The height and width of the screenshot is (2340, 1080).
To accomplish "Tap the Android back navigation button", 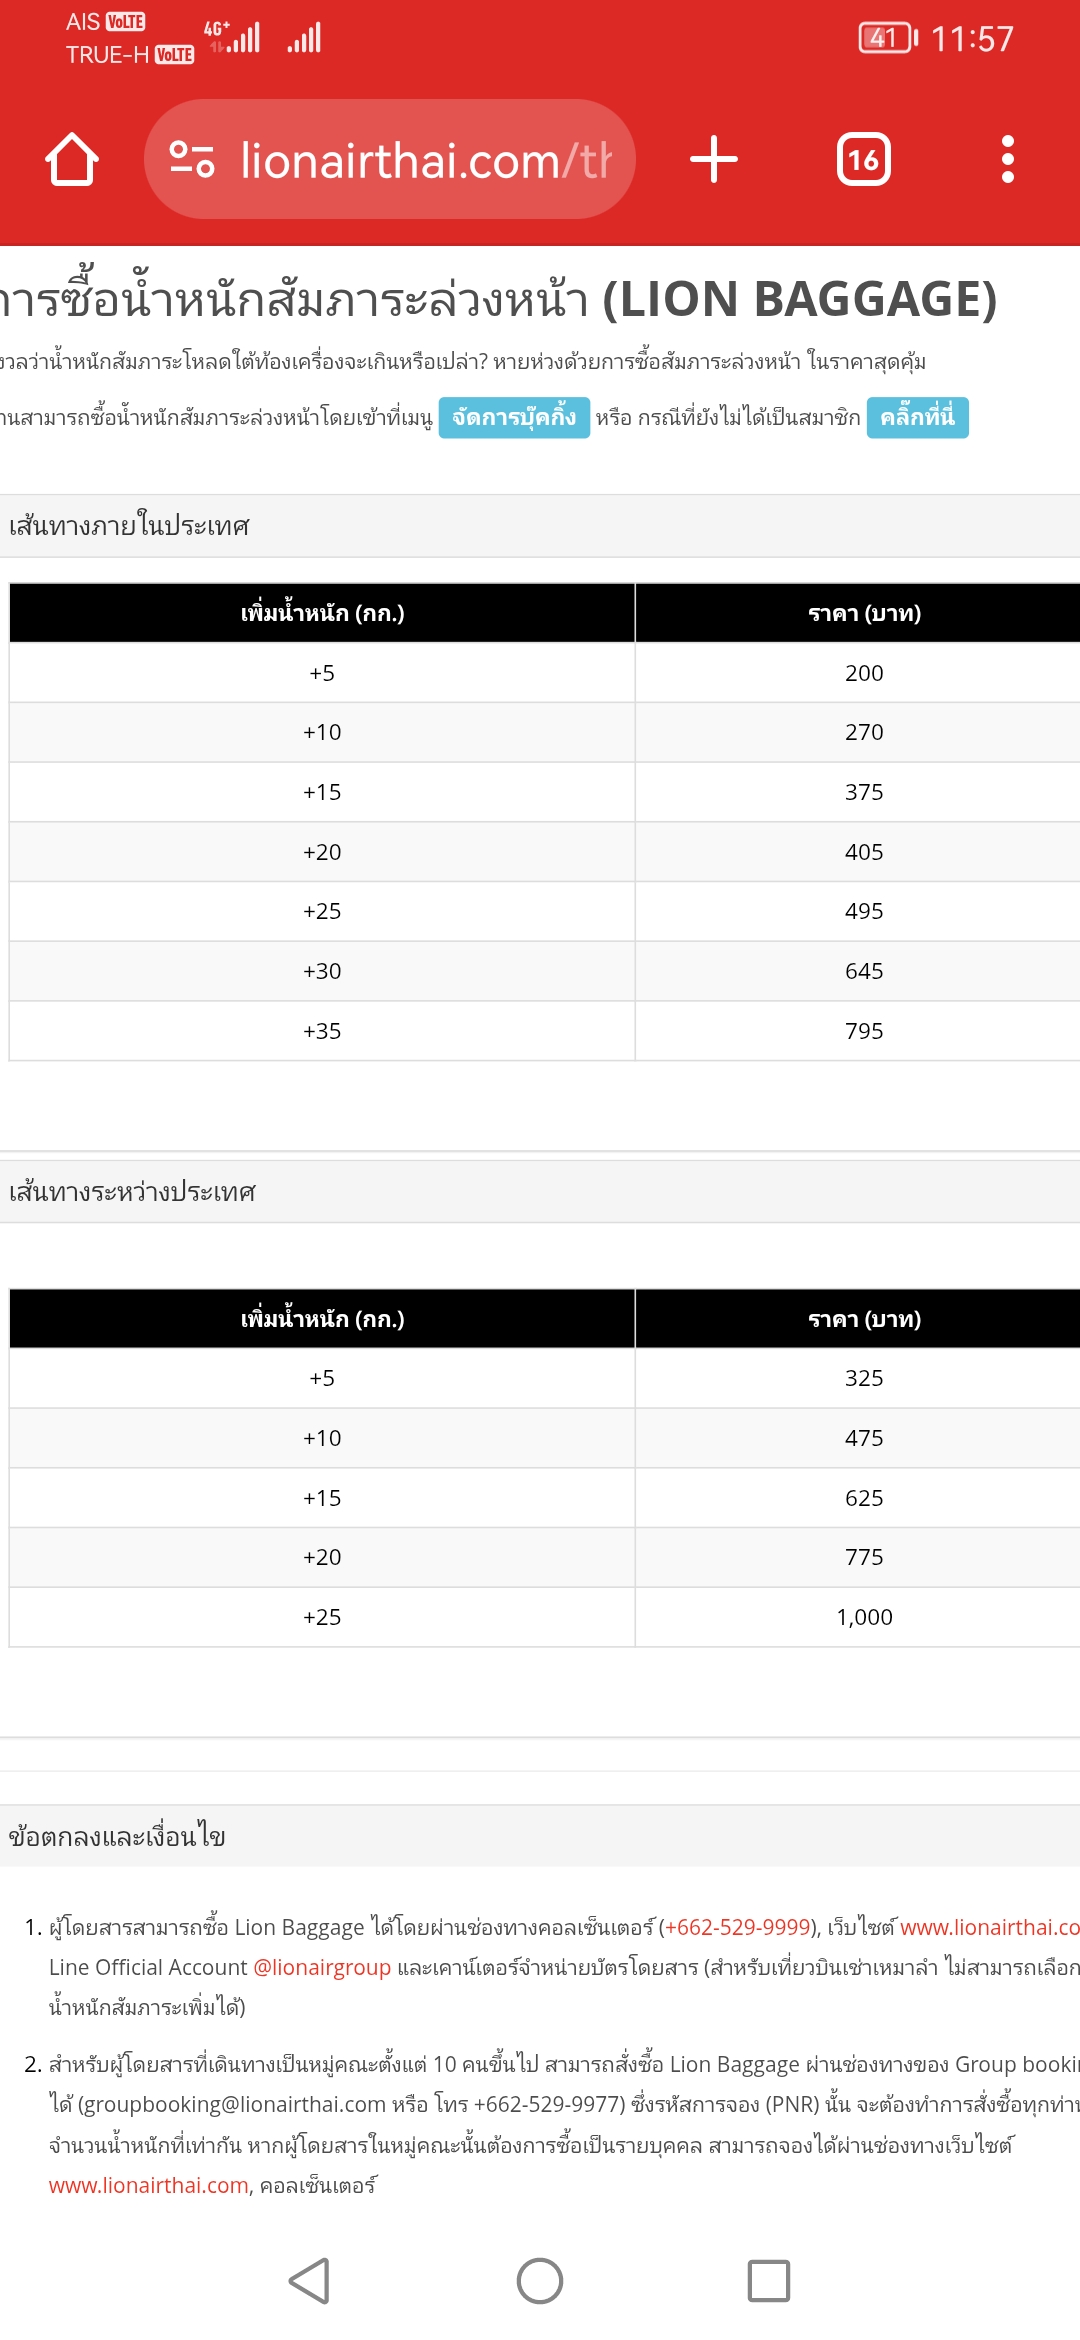I will [x=310, y=2281].
